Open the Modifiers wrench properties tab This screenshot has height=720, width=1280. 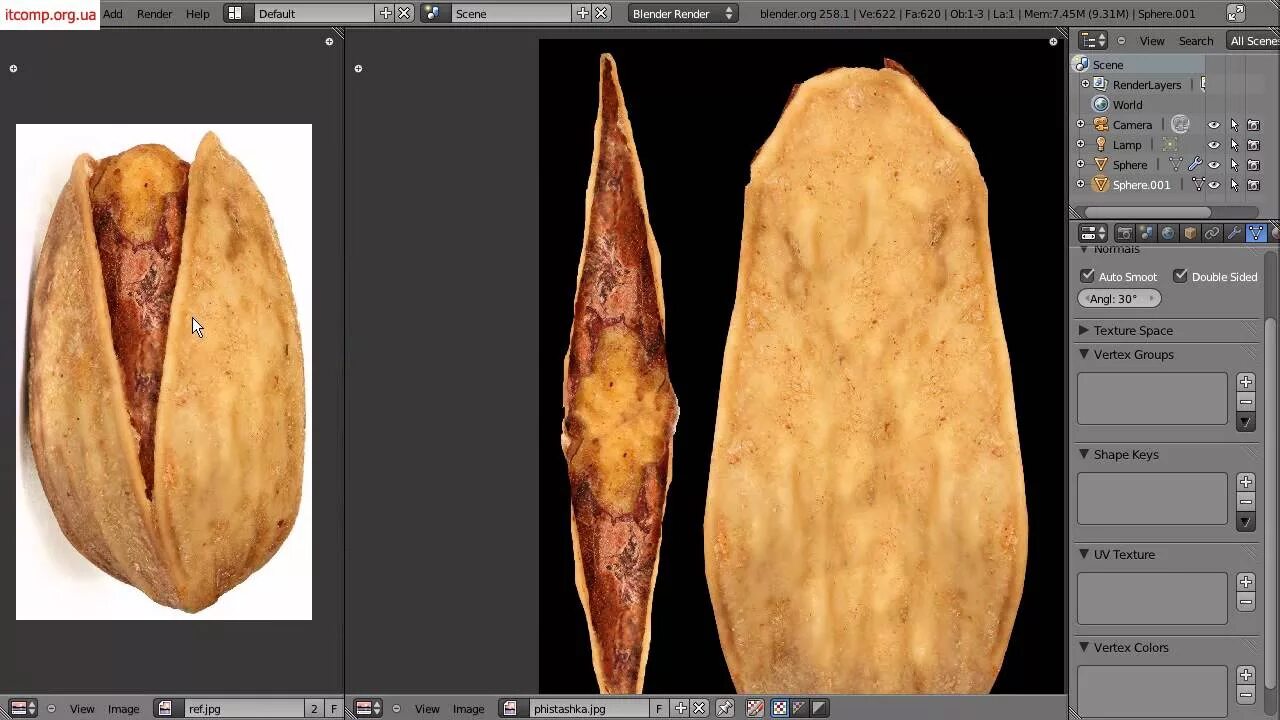click(x=1234, y=233)
